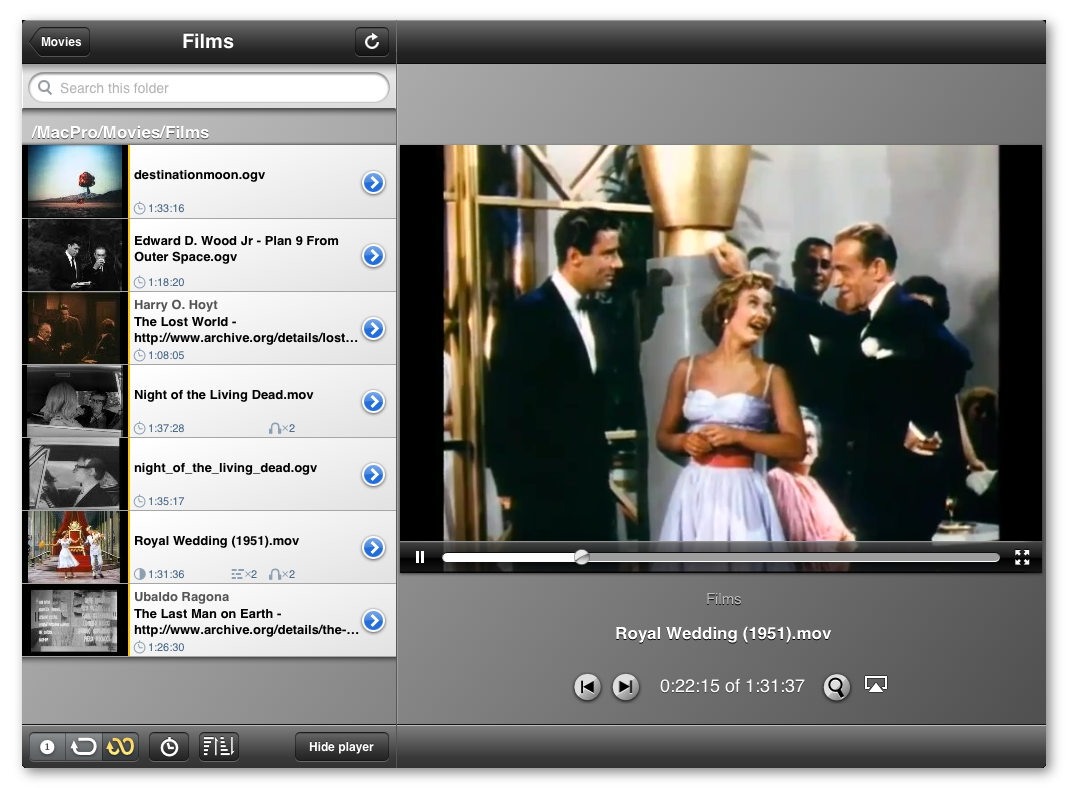Click audio tracks ×2 icon on Night of the Living Dead.mov
1068x788 pixels.
click(282, 428)
